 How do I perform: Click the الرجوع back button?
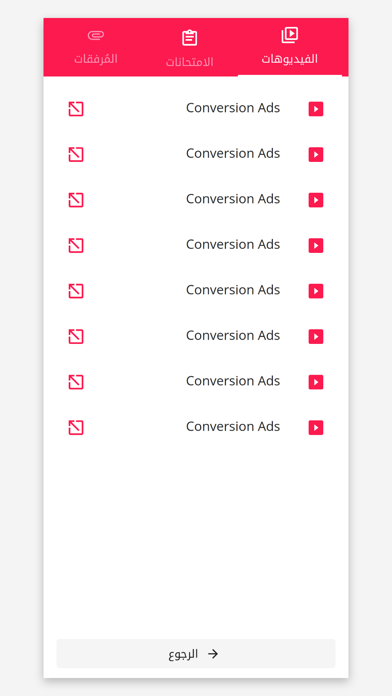(x=196, y=653)
